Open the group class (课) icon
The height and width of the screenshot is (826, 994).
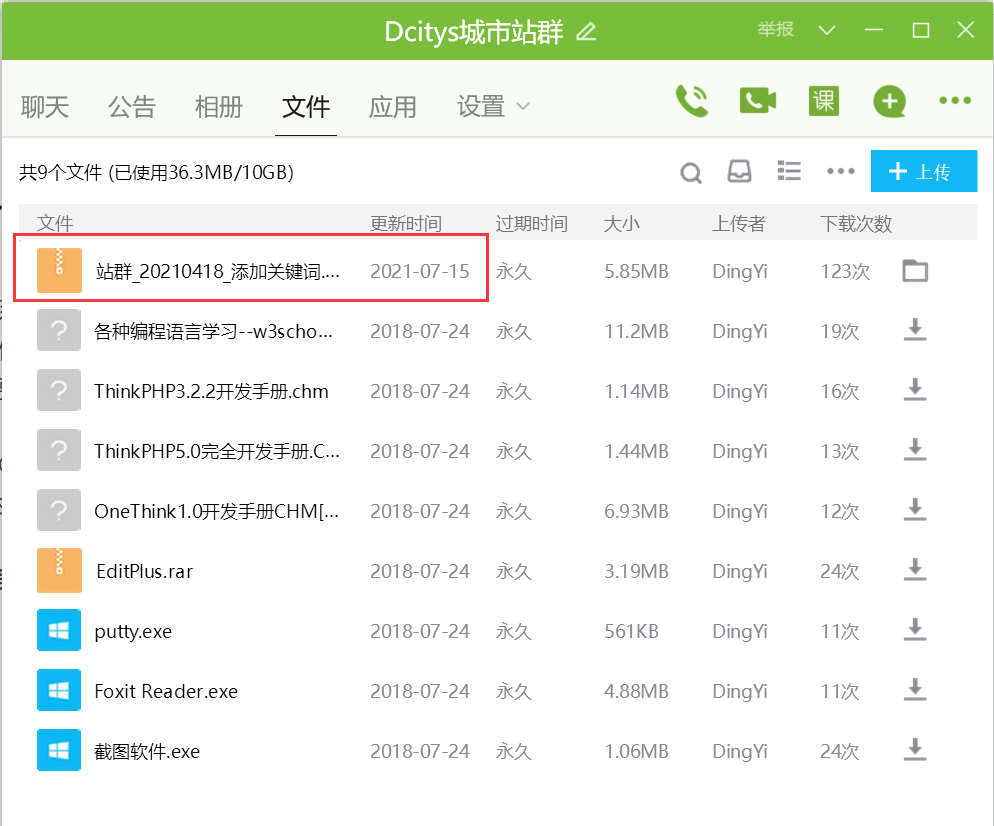[823, 100]
